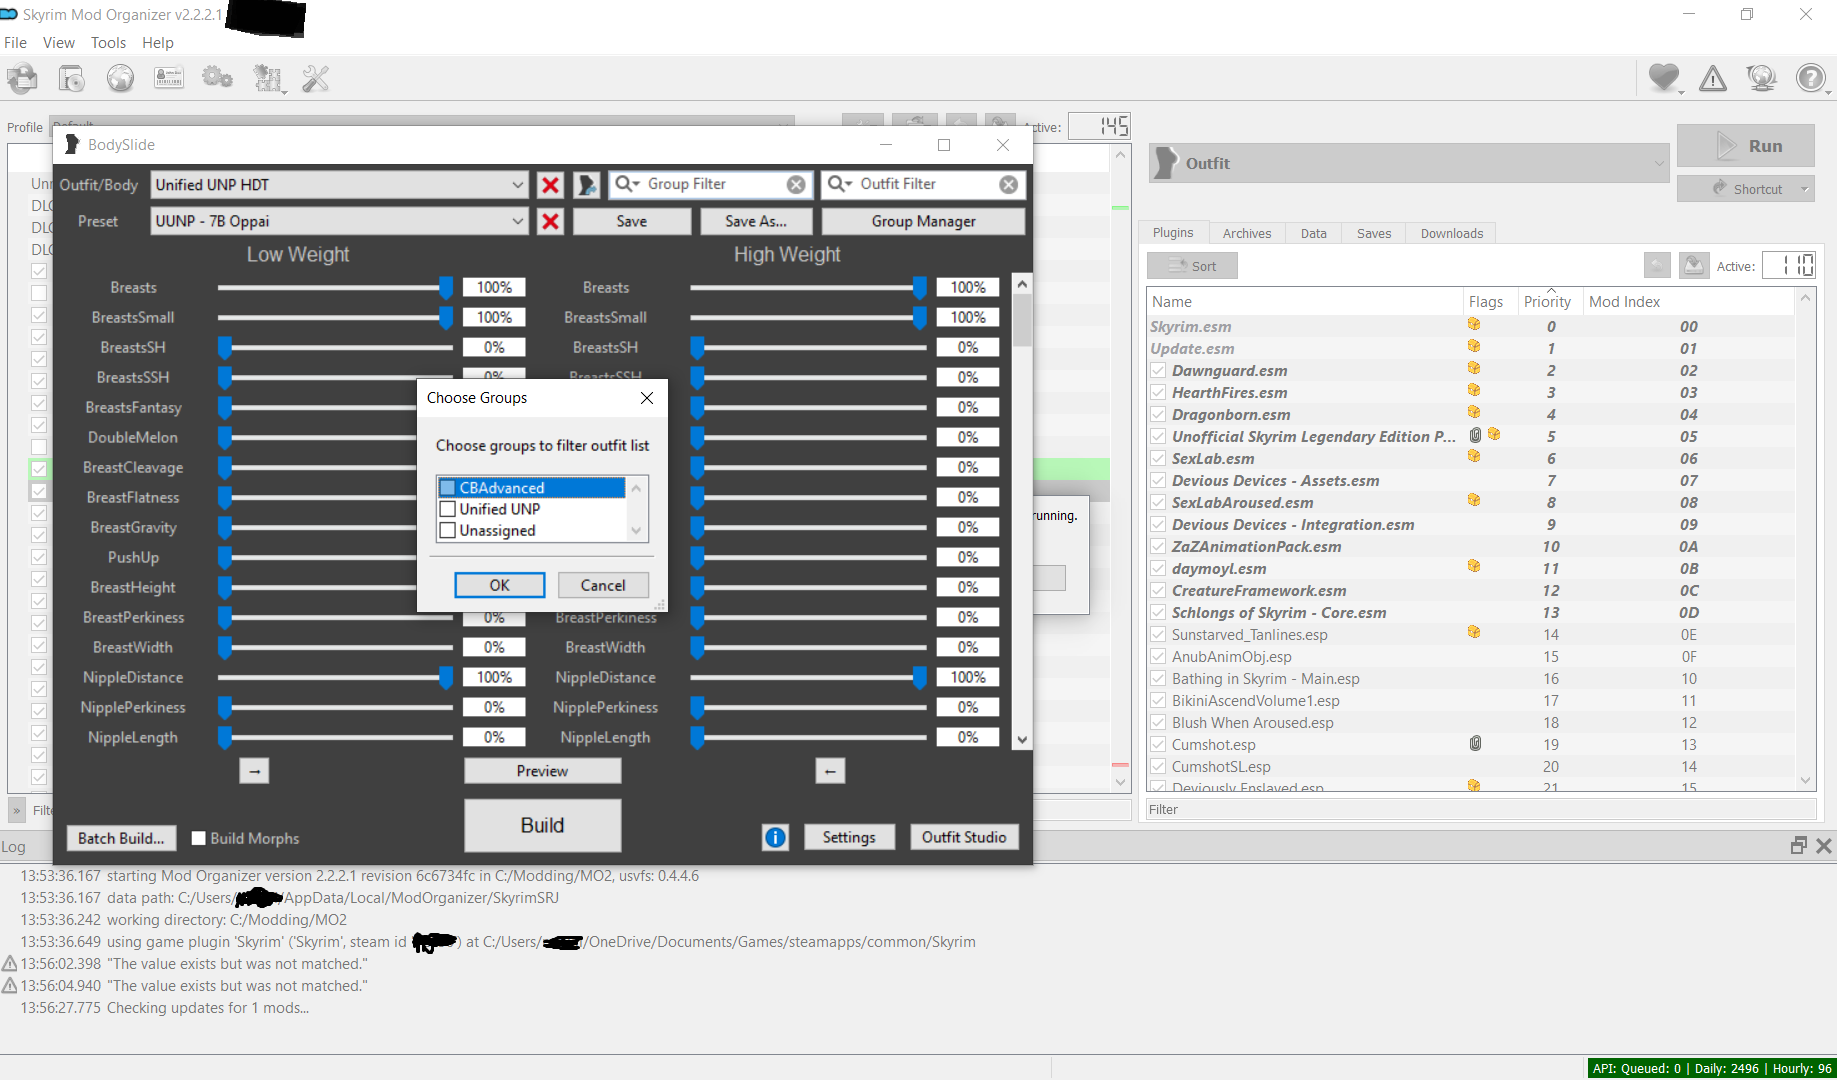Switch to the Downloads tab
The height and width of the screenshot is (1080, 1837).
(x=1452, y=233)
